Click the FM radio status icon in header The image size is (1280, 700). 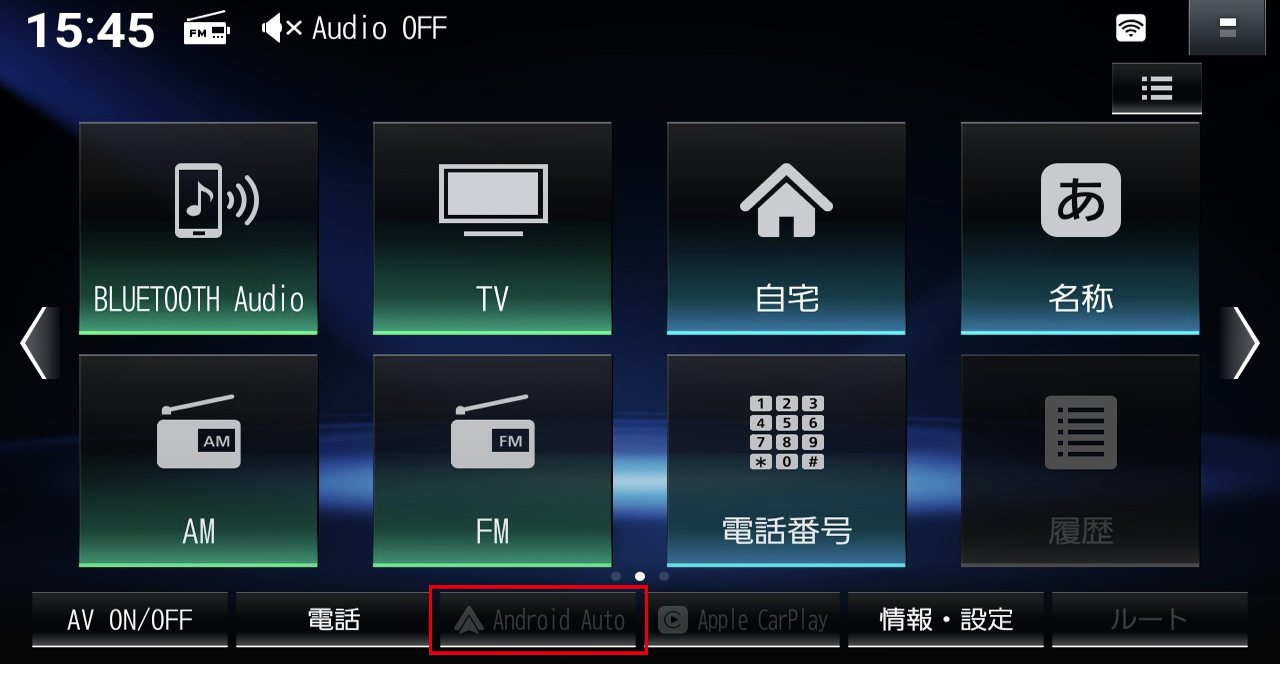point(207,30)
